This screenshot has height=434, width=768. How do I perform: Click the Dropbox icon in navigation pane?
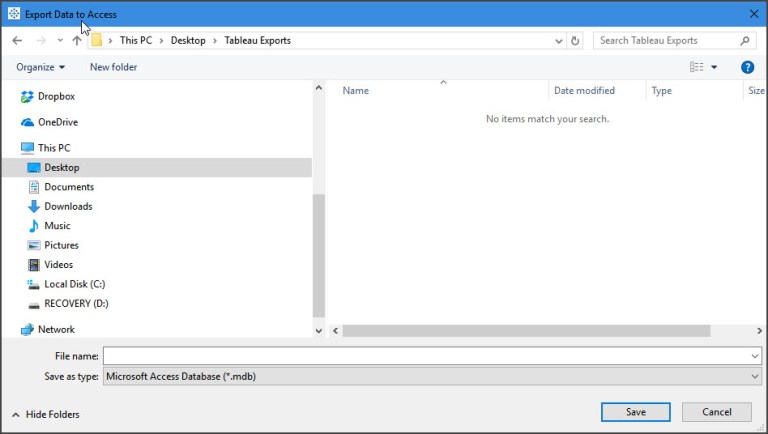click(x=28, y=97)
